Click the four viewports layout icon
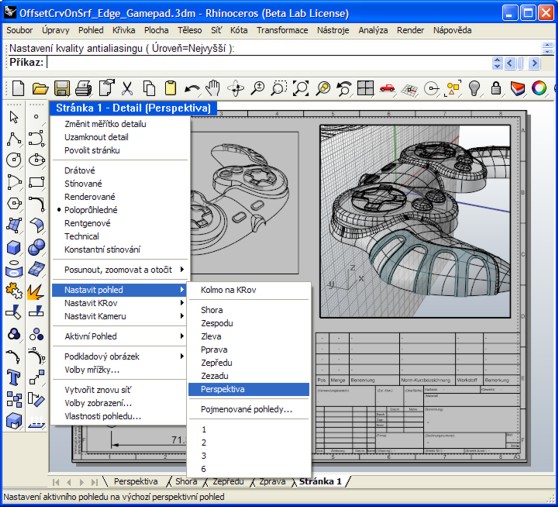The image size is (558, 507). click(x=365, y=88)
